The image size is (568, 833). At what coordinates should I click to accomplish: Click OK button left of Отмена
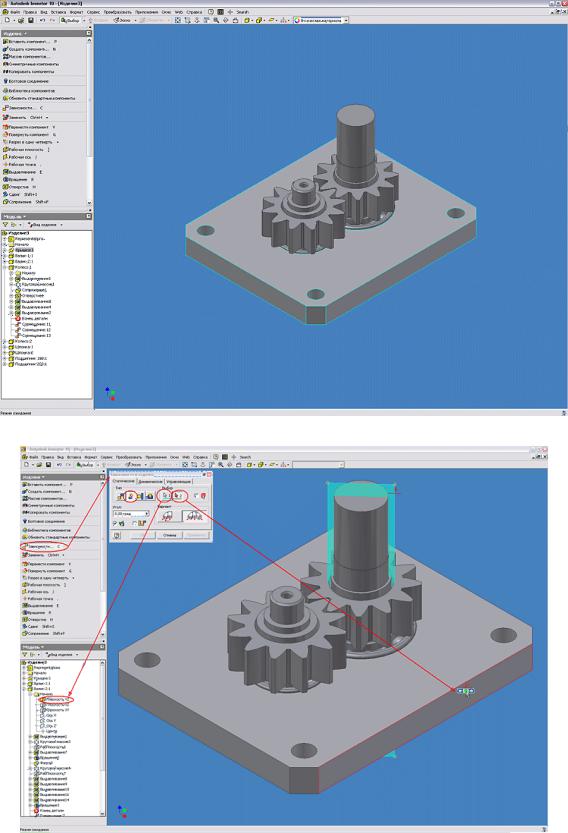click(142, 536)
